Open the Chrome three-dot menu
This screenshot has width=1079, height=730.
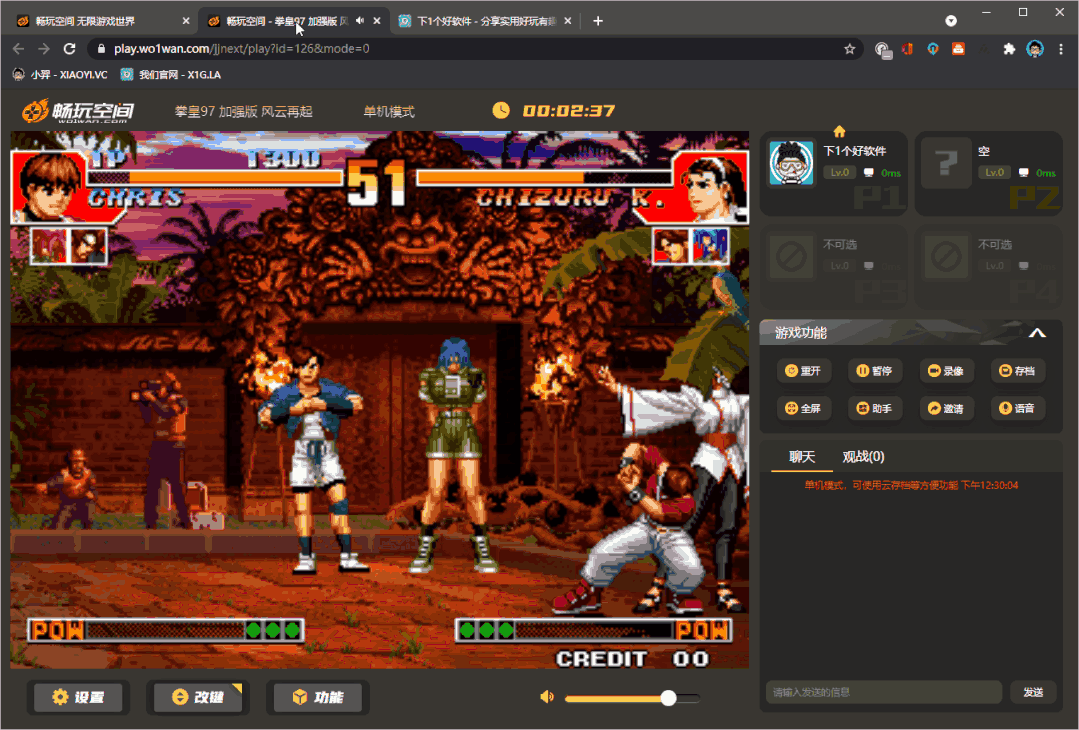[x=1060, y=49]
